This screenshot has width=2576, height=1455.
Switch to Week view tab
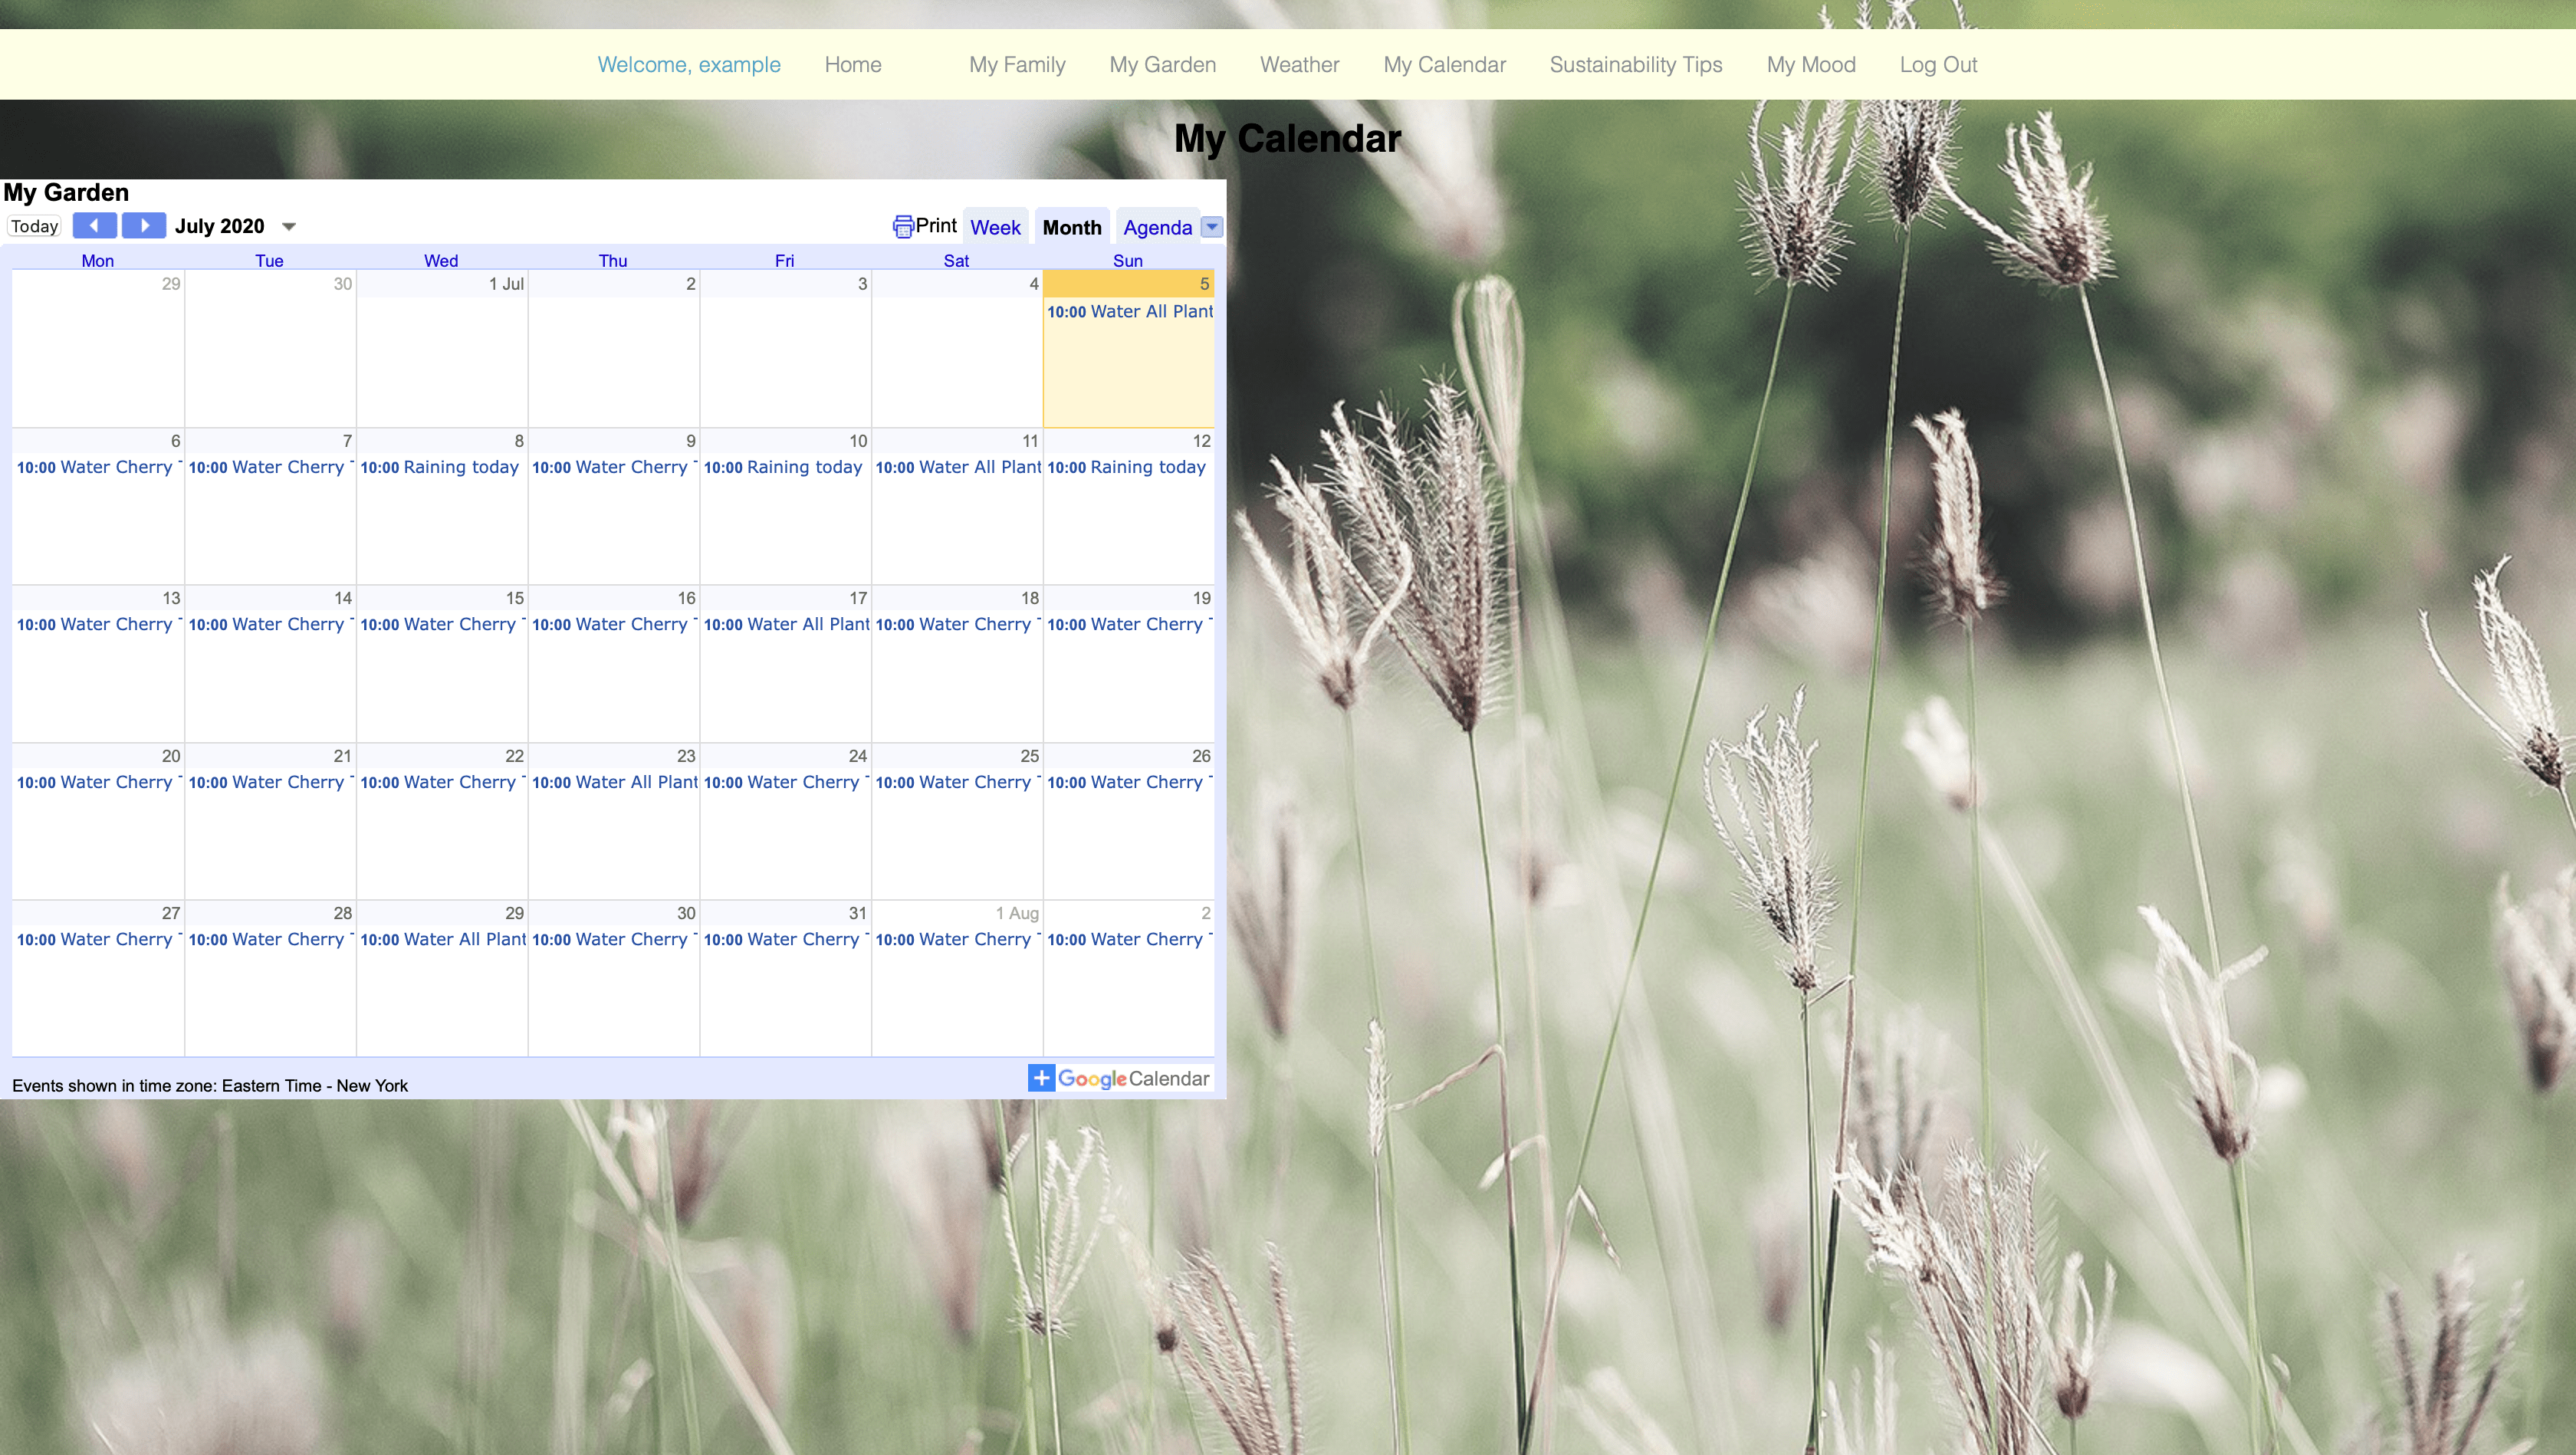tap(995, 228)
